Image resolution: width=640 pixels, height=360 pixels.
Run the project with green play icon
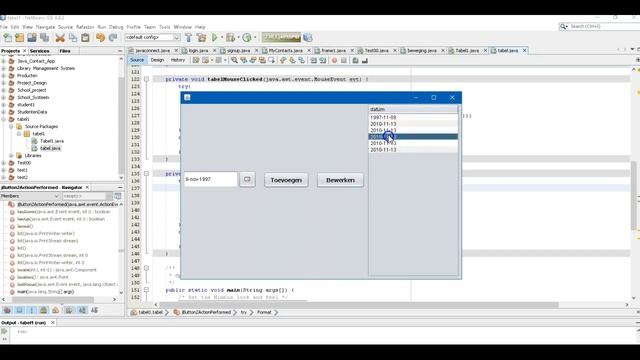click(x=215, y=38)
